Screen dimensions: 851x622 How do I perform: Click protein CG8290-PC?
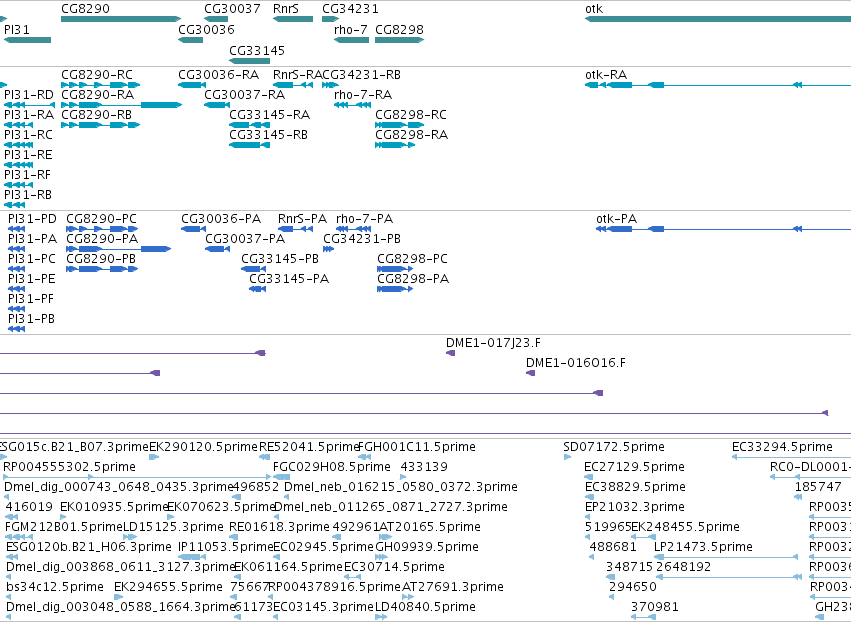pyautogui.click(x=101, y=219)
